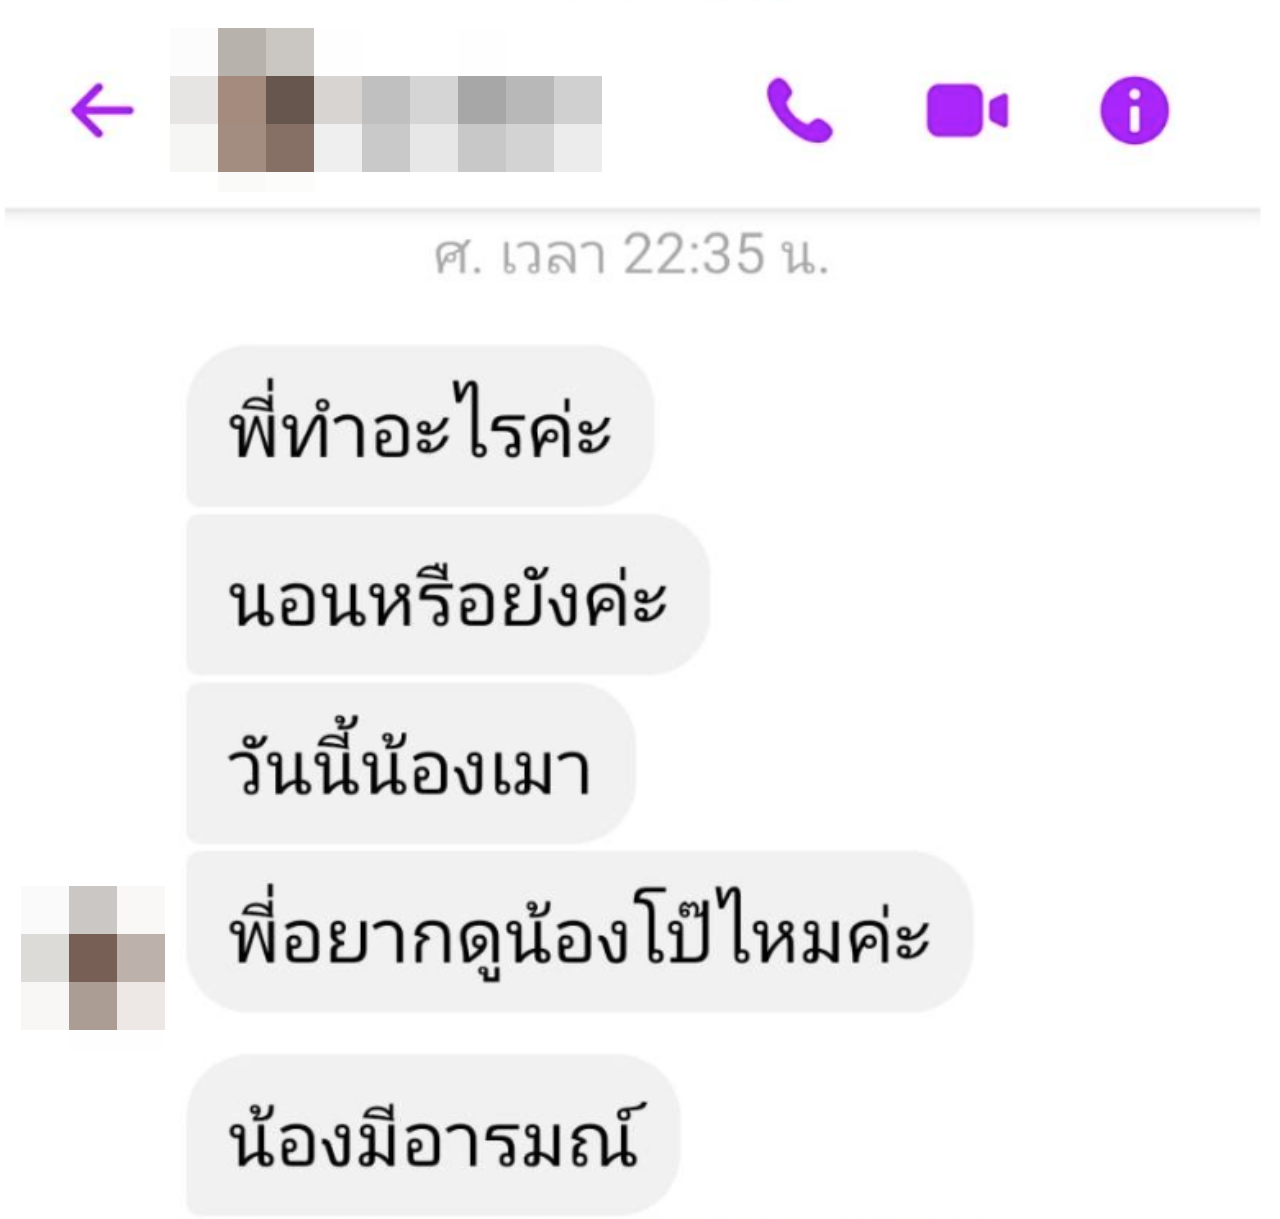Click the timestamp "ศ. เวลา 22:35 น."
The width and height of the screenshot is (1280, 1219).
(631, 254)
